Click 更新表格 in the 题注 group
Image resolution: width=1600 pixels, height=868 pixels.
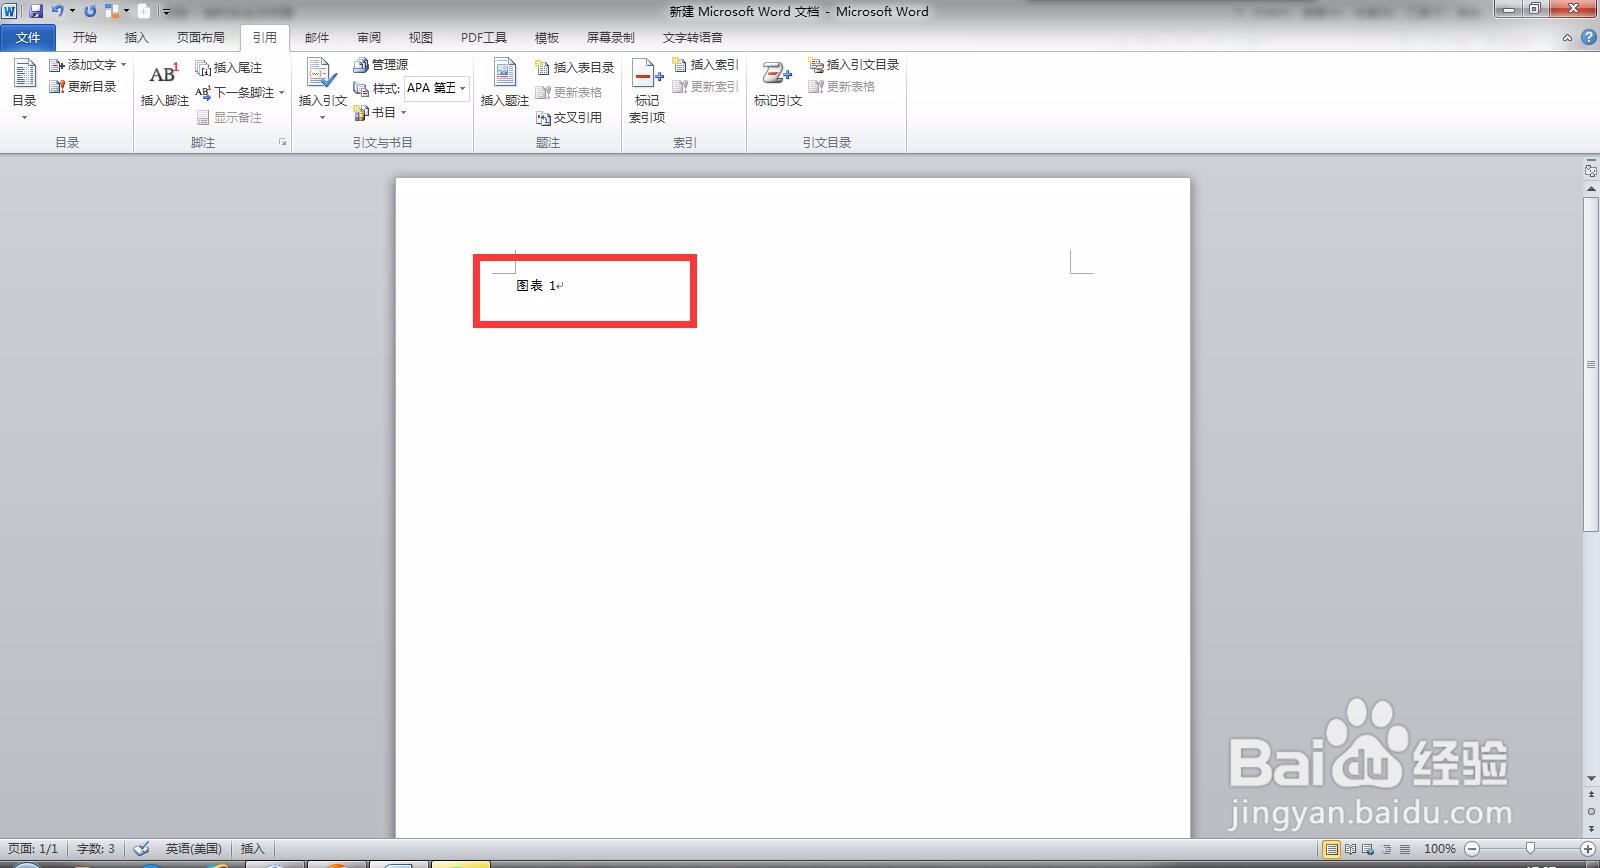[x=569, y=93]
